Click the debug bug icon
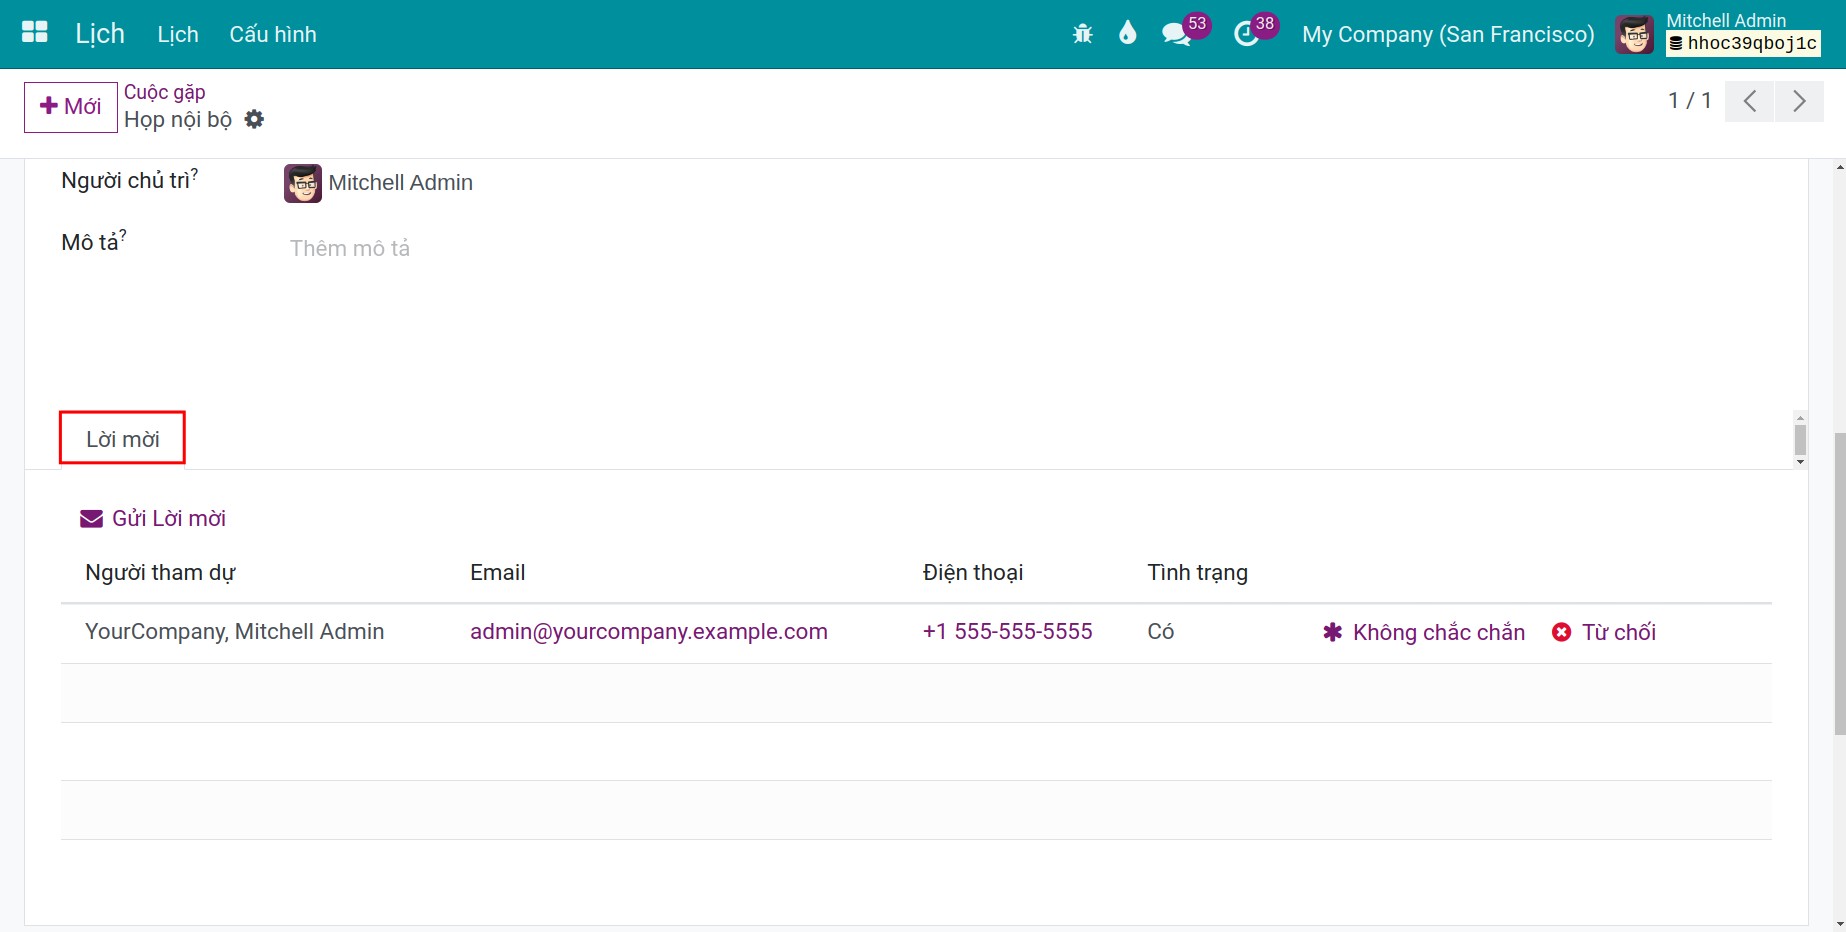1846x932 pixels. click(x=1082, y=34)
